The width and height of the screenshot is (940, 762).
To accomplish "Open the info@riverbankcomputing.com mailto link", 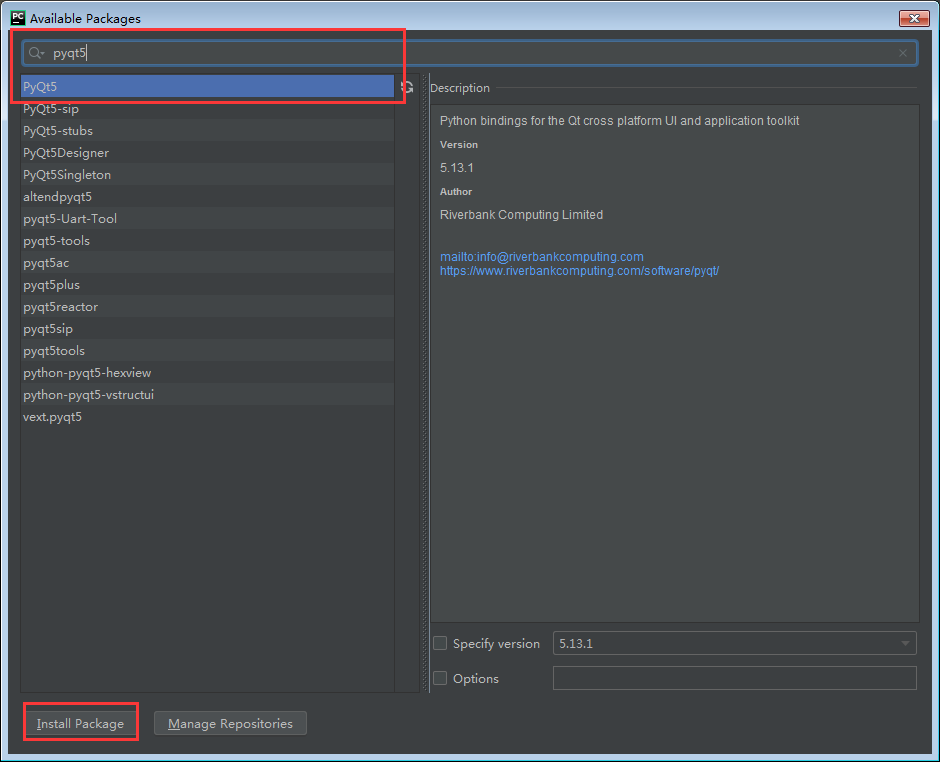I will point(541,257).
